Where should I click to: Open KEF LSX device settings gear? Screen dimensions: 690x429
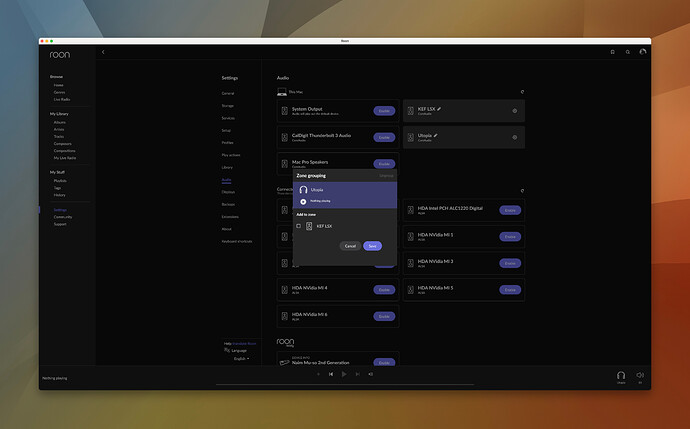point(514,111)
